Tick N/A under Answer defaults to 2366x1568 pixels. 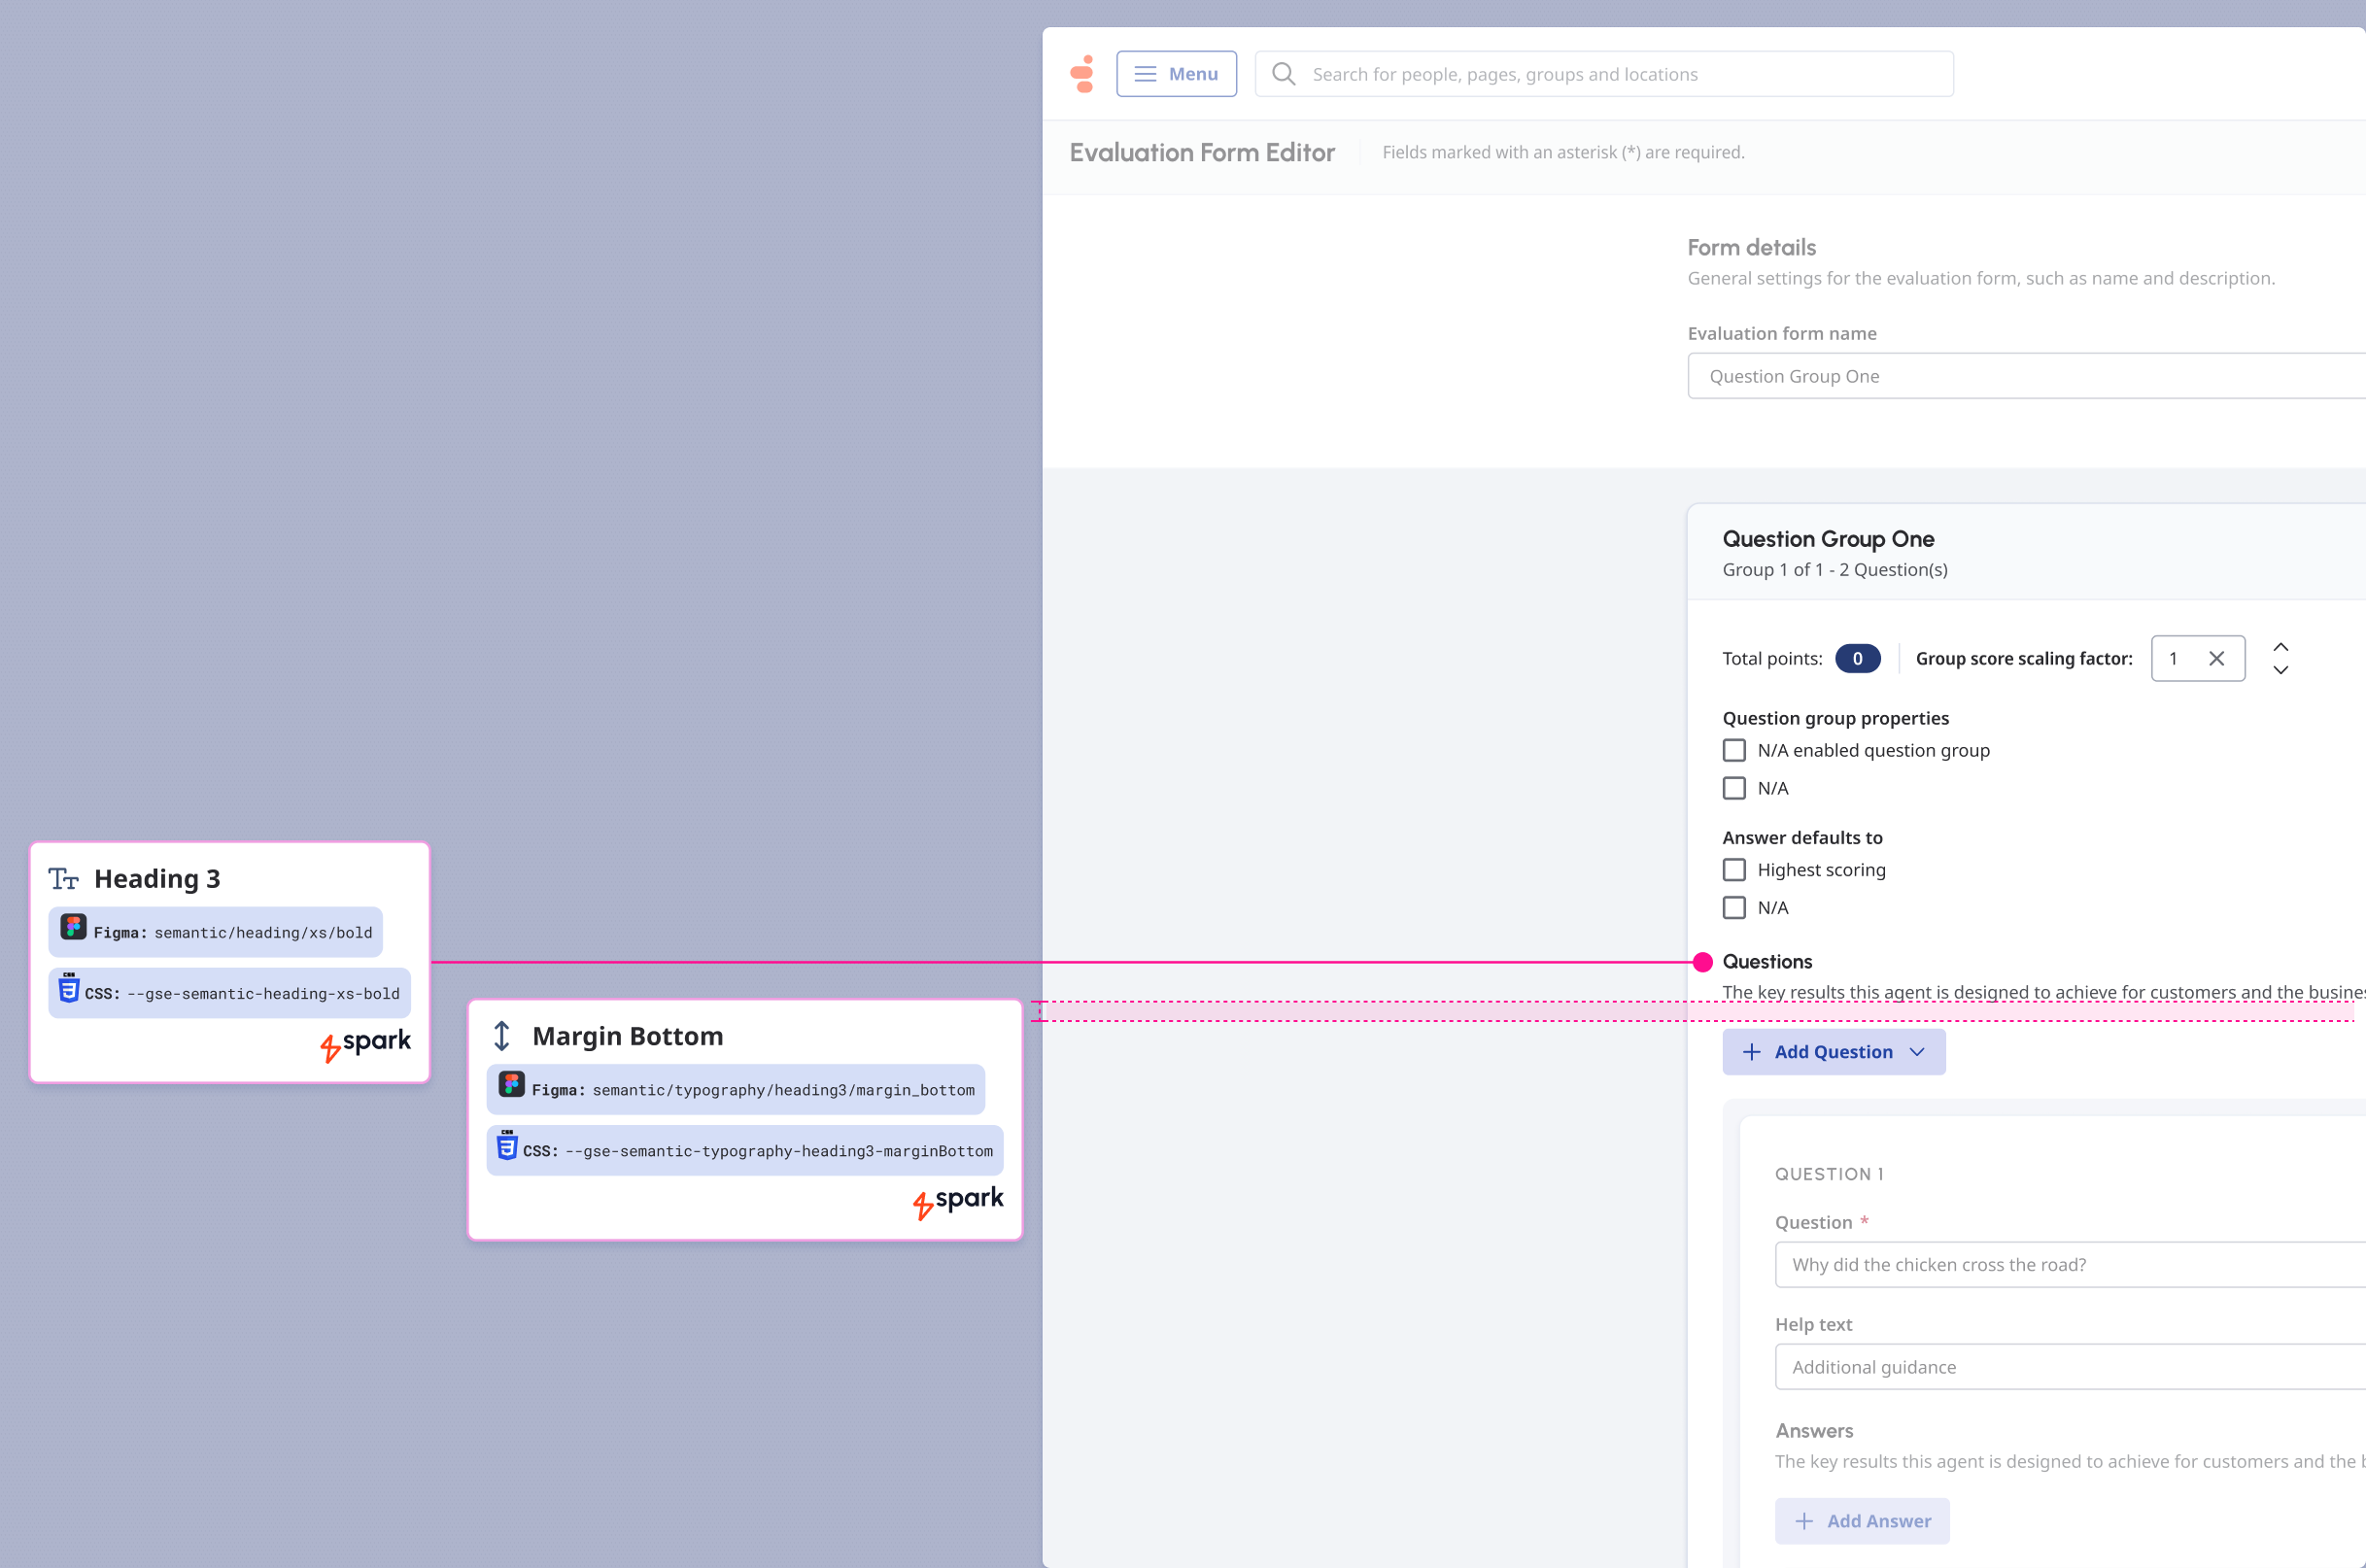pos(1734,908)
